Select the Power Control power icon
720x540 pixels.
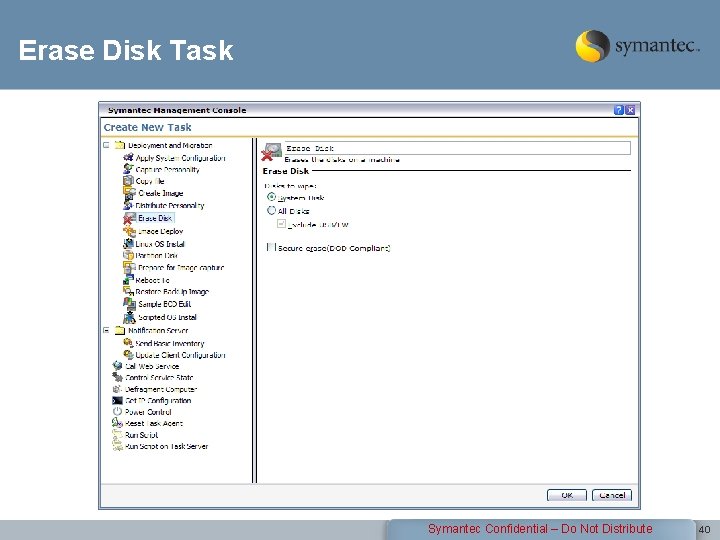point(118,411)
